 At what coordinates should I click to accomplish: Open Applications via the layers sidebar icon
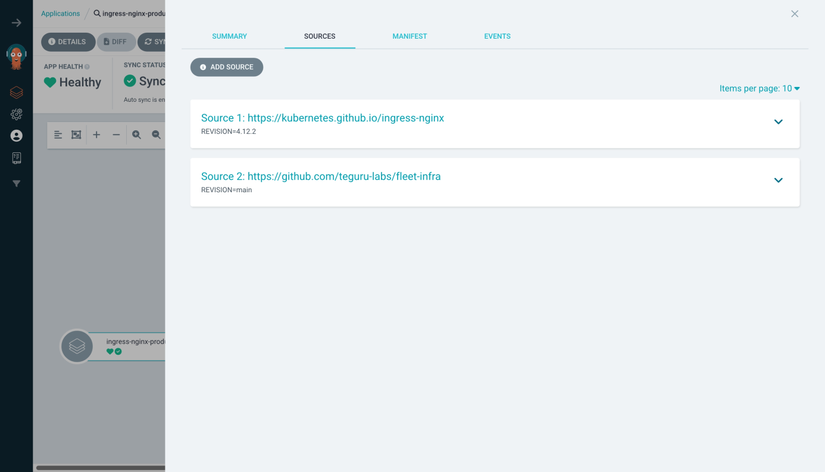point(16,92)
